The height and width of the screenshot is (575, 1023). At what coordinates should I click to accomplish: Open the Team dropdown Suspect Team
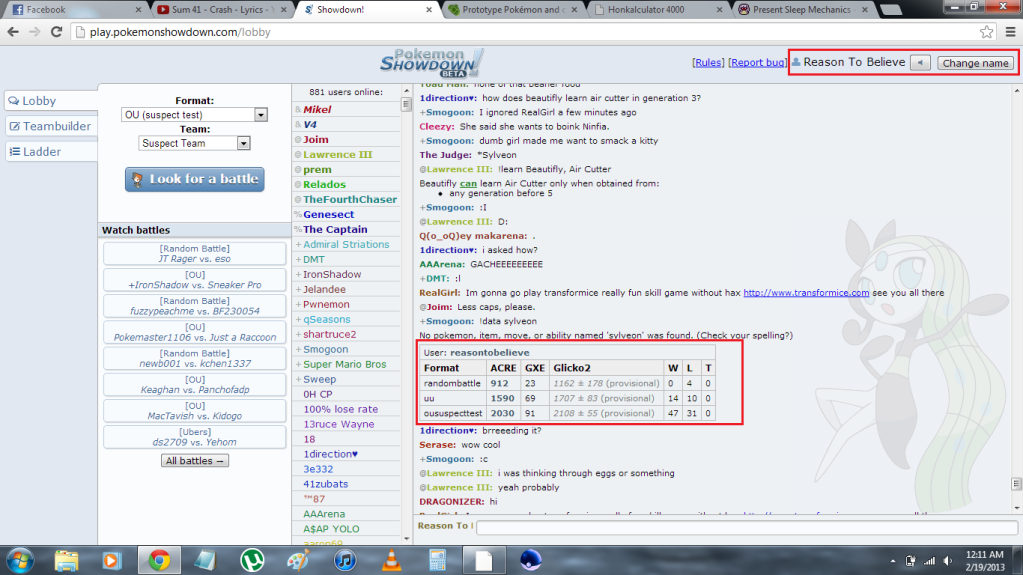[194, 144]
